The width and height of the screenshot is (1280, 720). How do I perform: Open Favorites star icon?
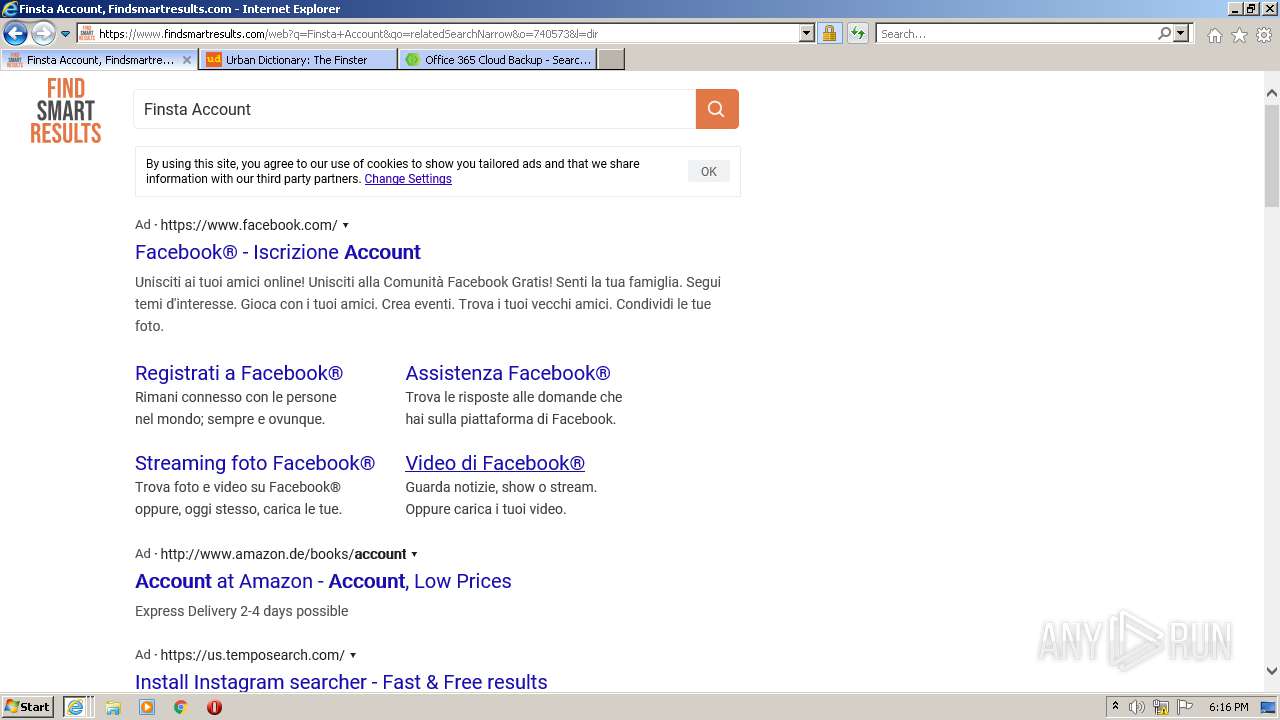(x=1239, y=35)
